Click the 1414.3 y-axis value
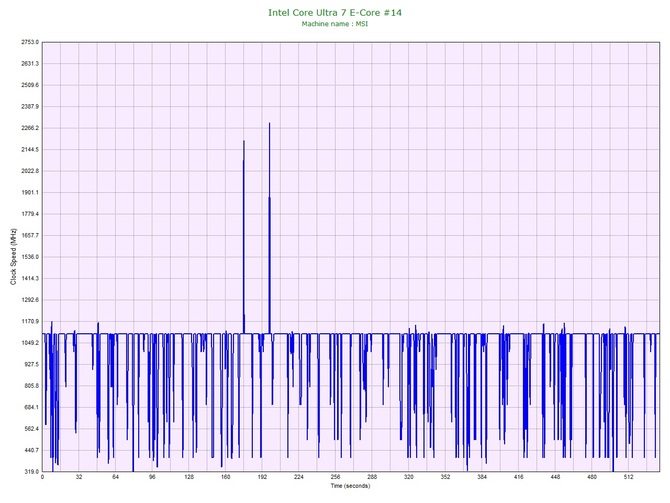This screenshot has width=670, height=503. pyautogui.click(x=30, y=278)
